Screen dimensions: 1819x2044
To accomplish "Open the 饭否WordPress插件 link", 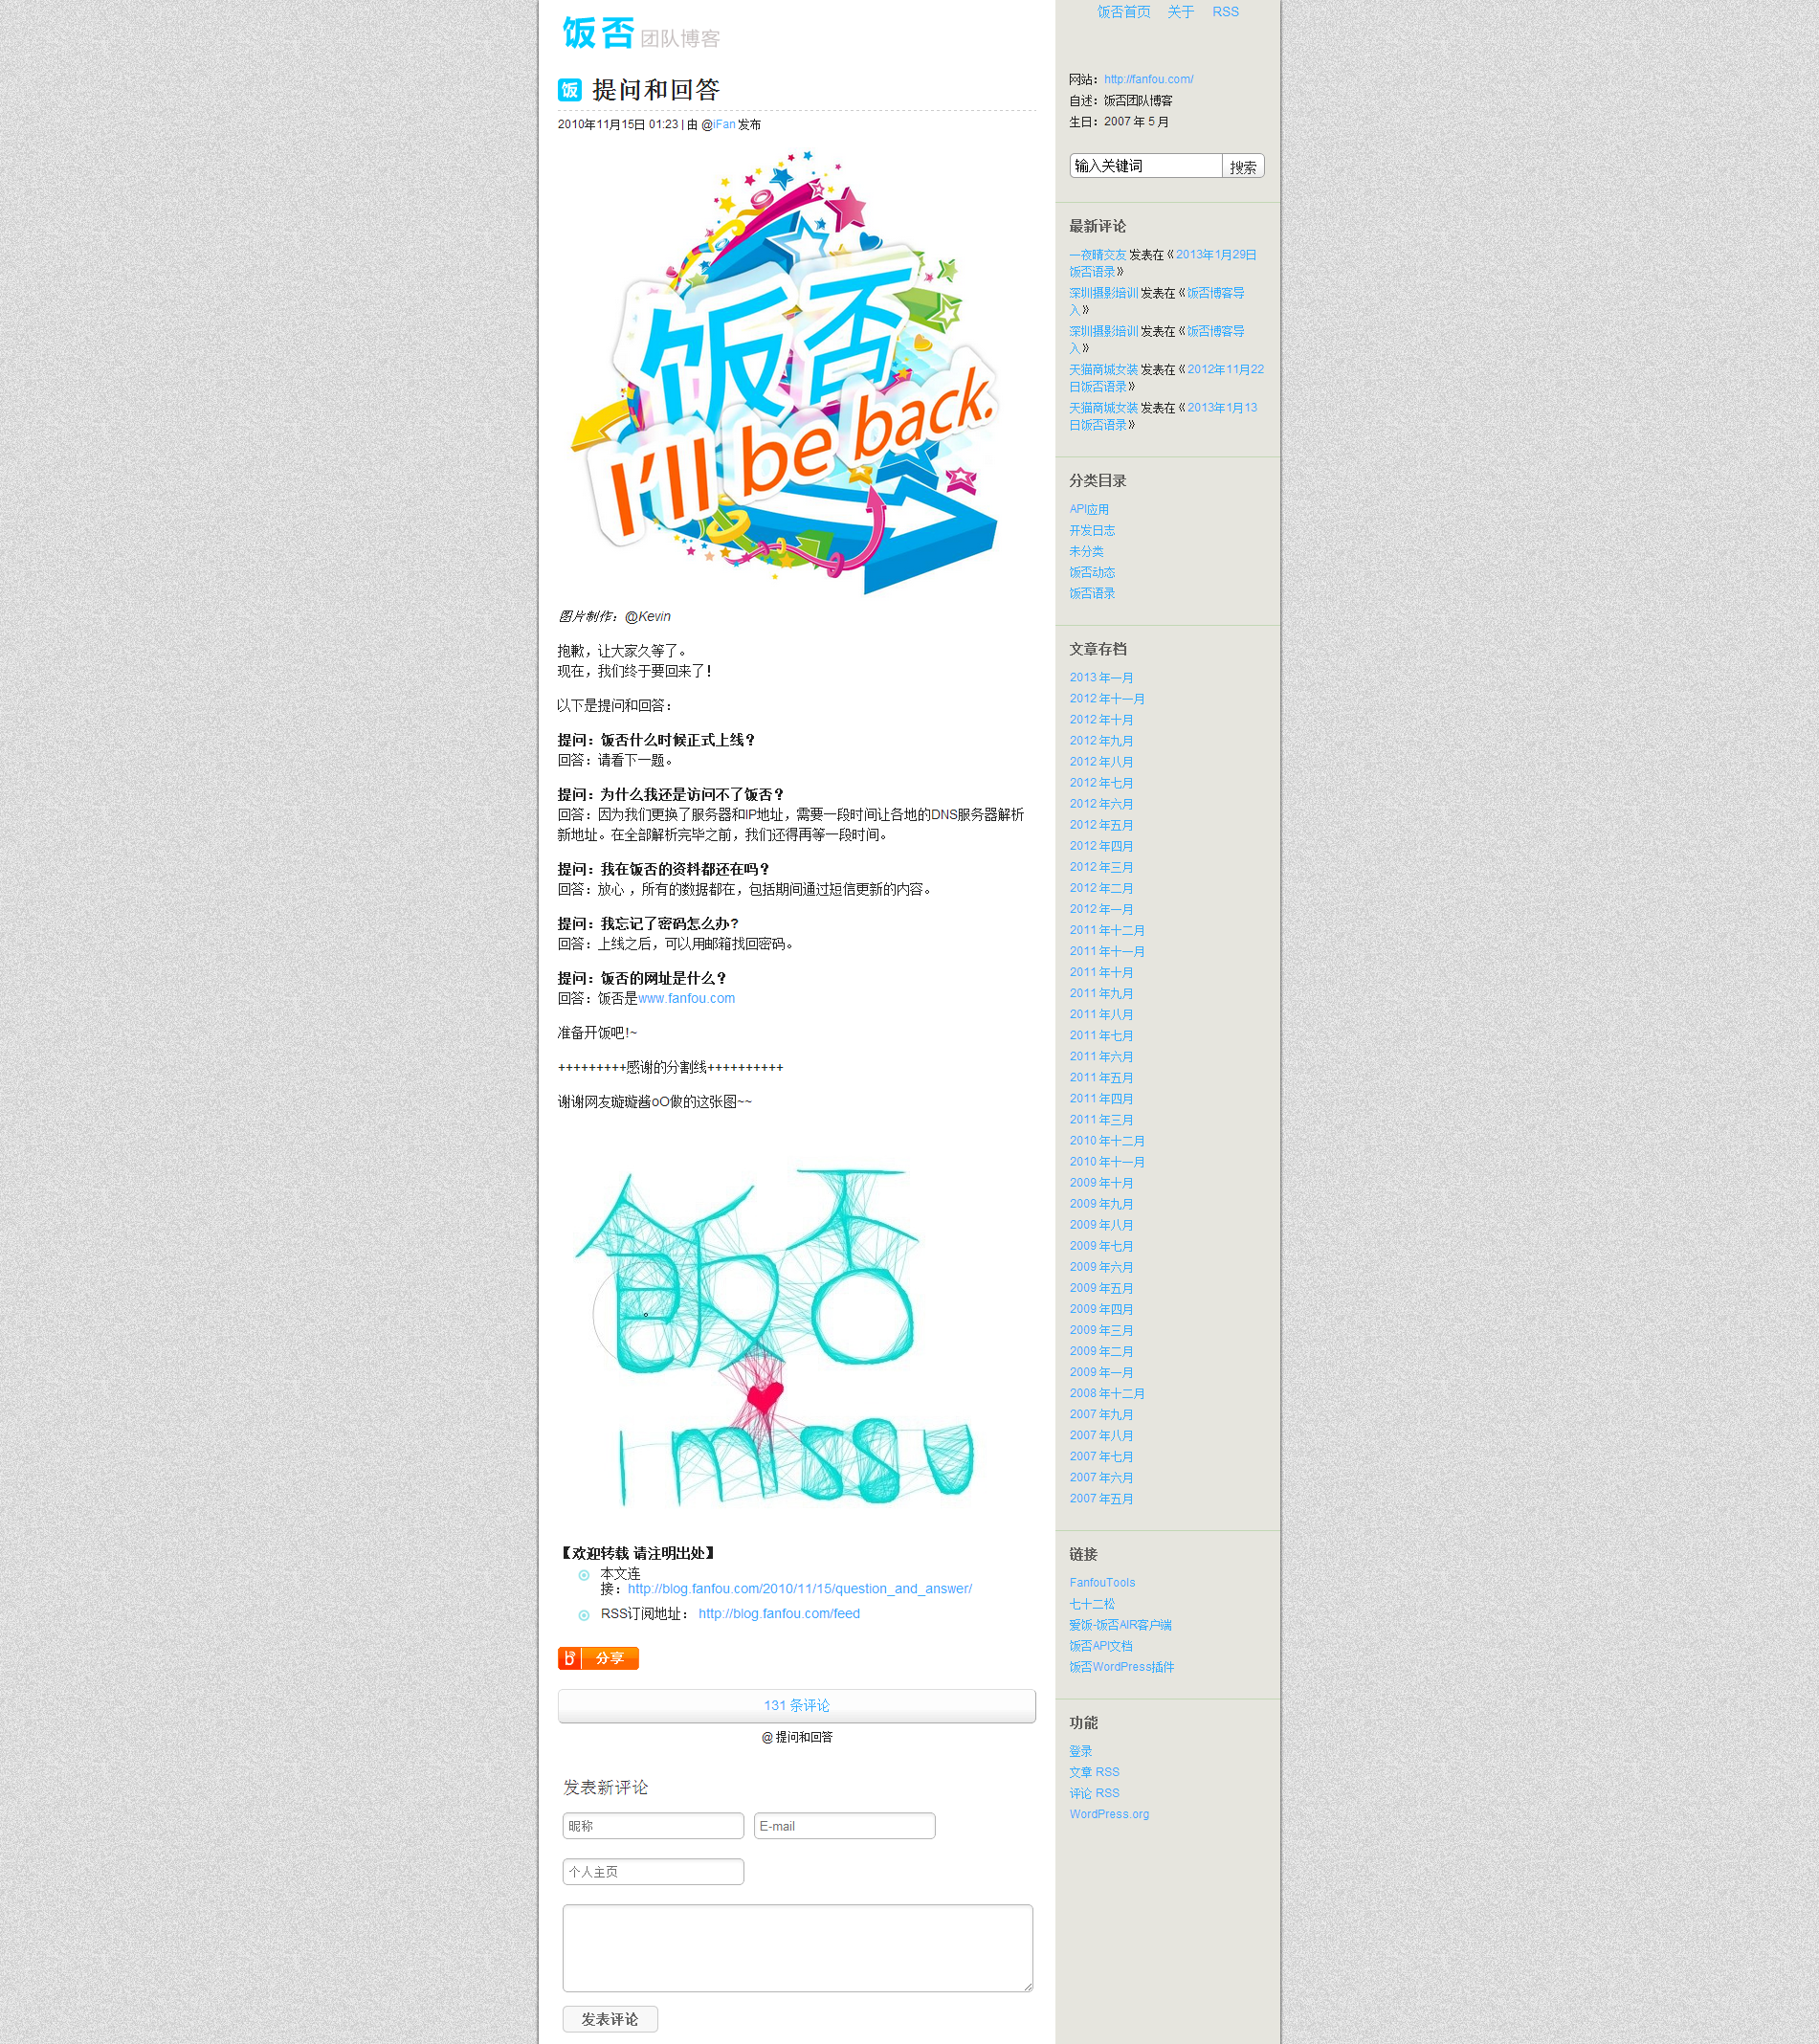I will tap(1121, 1666).
